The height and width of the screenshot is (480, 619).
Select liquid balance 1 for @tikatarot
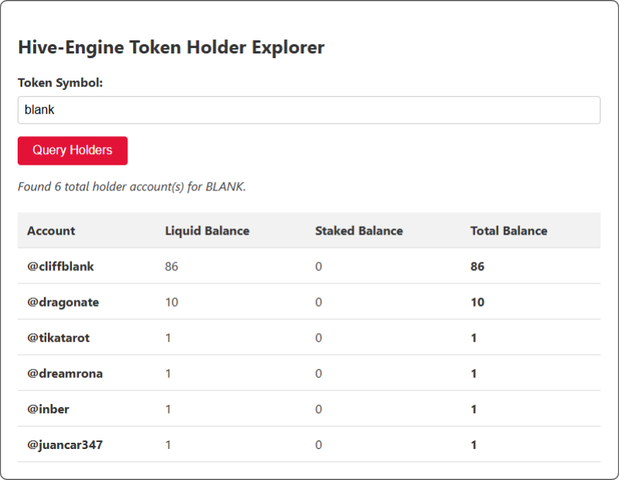pyautogui.click(x=168, y=338)
